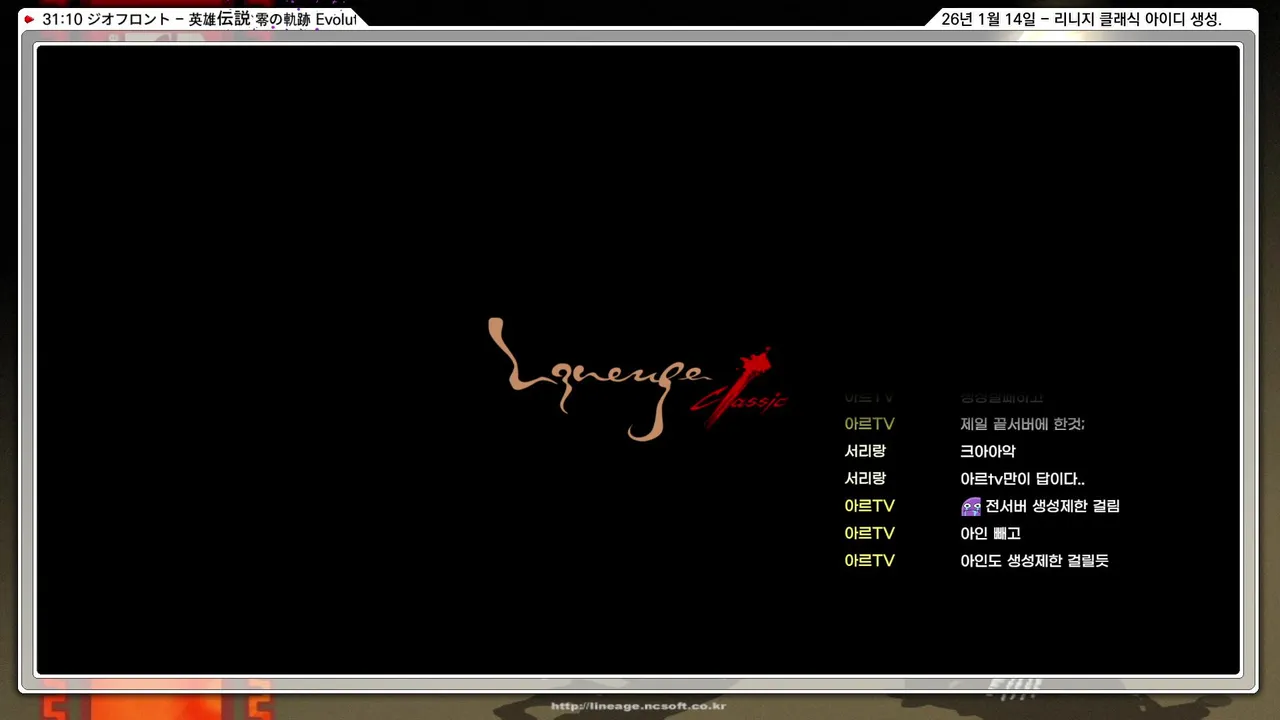This screenshot has width=1280, height=720.
Task: Click the purple emoji in the chat message
Action: (x=970, y=507)
